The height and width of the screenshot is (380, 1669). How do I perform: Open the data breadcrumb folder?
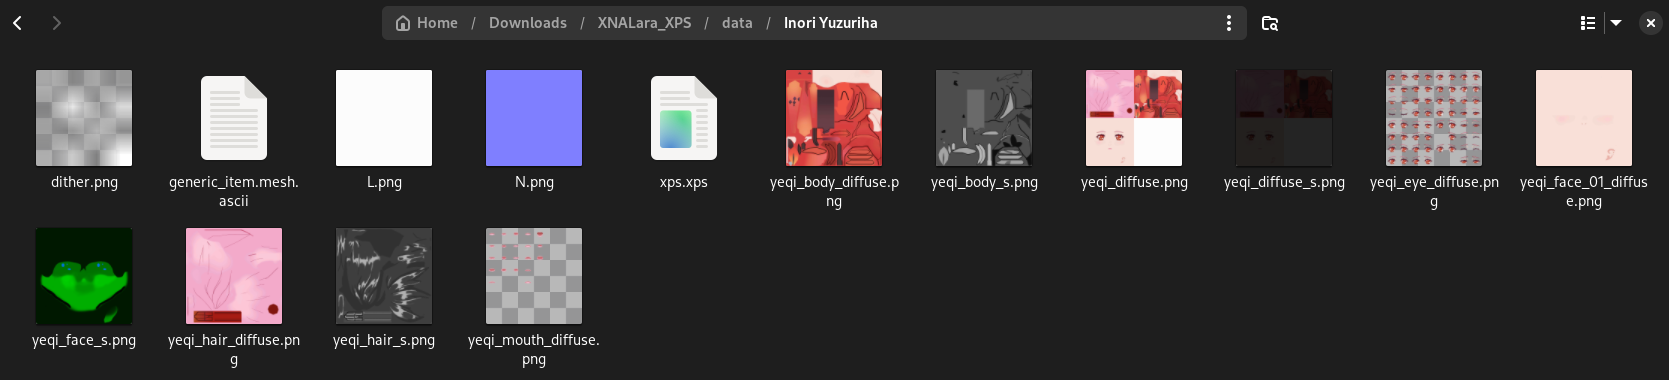(737, 23)
